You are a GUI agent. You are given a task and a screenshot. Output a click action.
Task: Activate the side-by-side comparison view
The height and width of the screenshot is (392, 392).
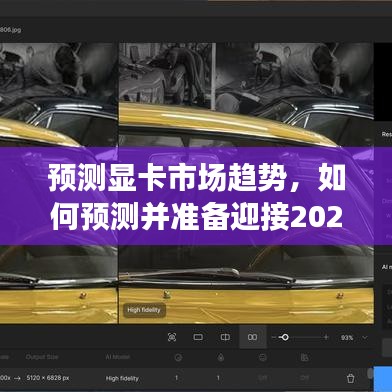(252, 337)
